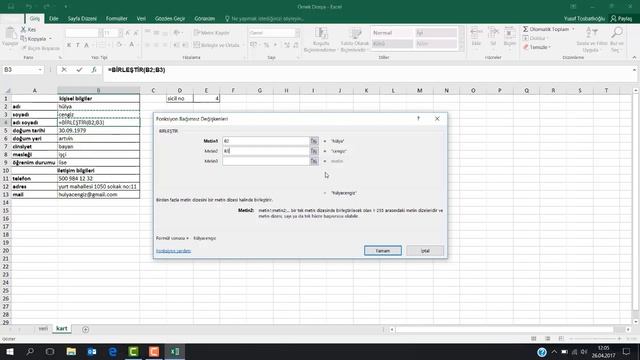Expand the Name Box dropdown arrow
Screen dimensions: 640x360
click(x=40, y=70)
